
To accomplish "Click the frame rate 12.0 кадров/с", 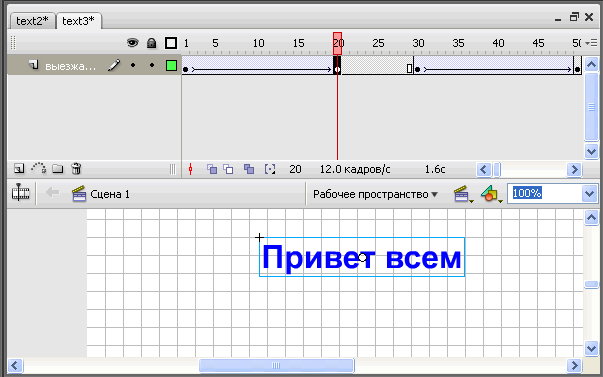I will [355, 169].
